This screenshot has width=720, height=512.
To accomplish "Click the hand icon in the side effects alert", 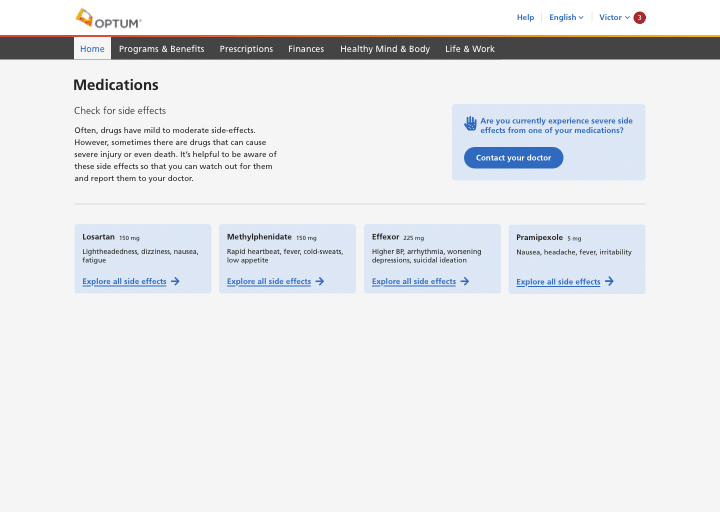I will pyautogui.click(x=470, y=124).
